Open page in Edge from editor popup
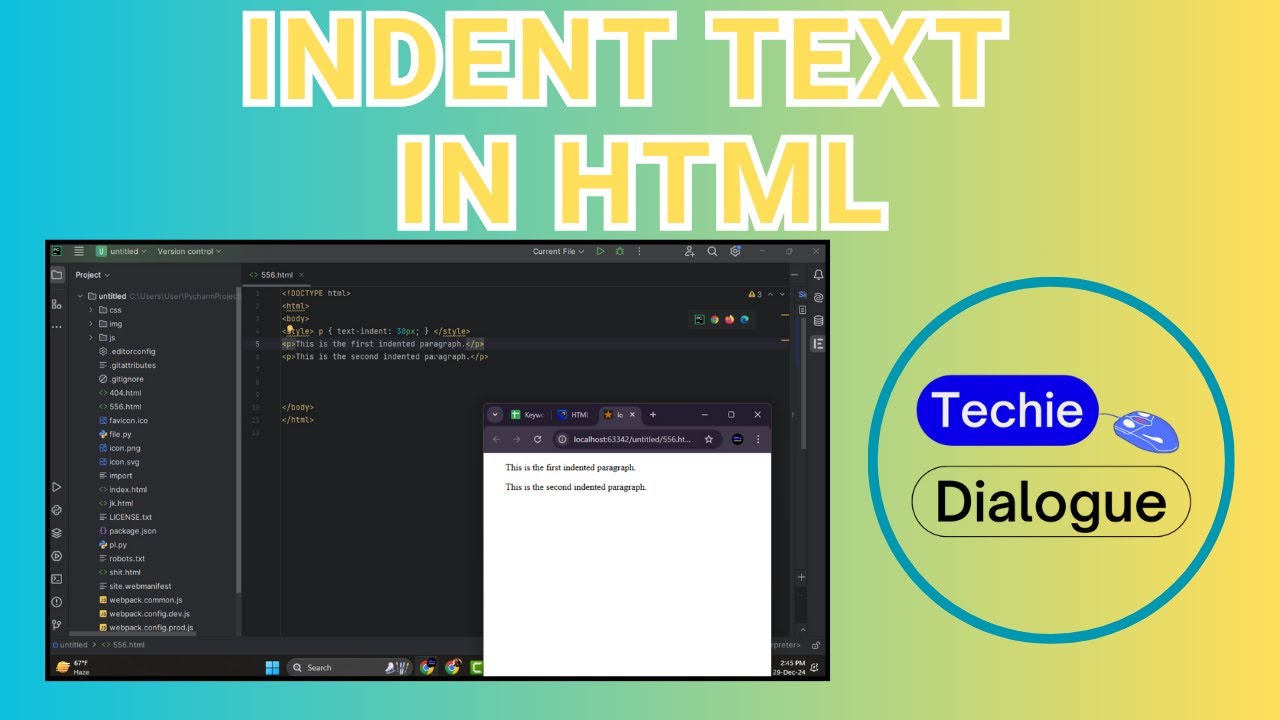The image size is (1280, 720). [744, 320]
